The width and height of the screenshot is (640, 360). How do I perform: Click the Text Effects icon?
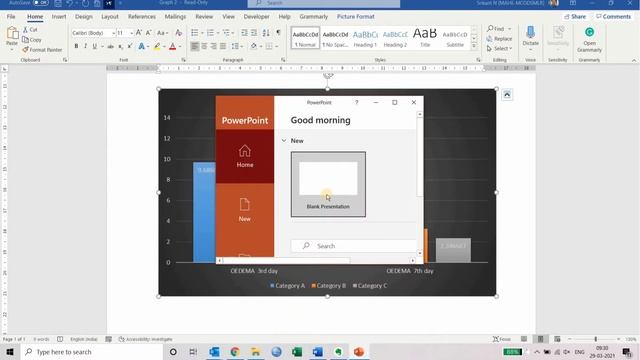(141, 47)
